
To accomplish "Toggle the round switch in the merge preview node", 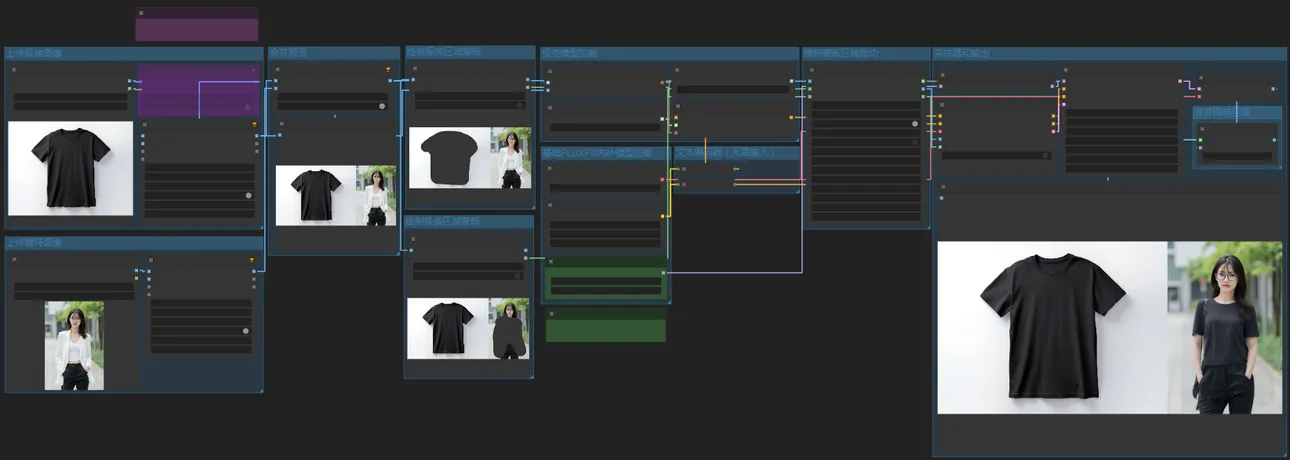I will pos(382,106).
